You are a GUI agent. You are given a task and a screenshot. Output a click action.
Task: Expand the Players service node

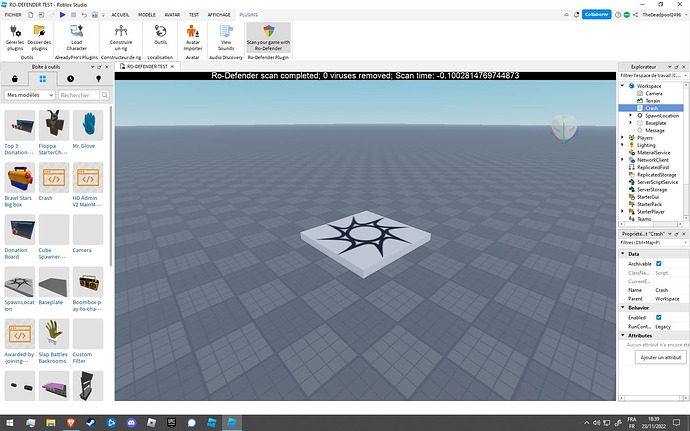pos(622,138)
